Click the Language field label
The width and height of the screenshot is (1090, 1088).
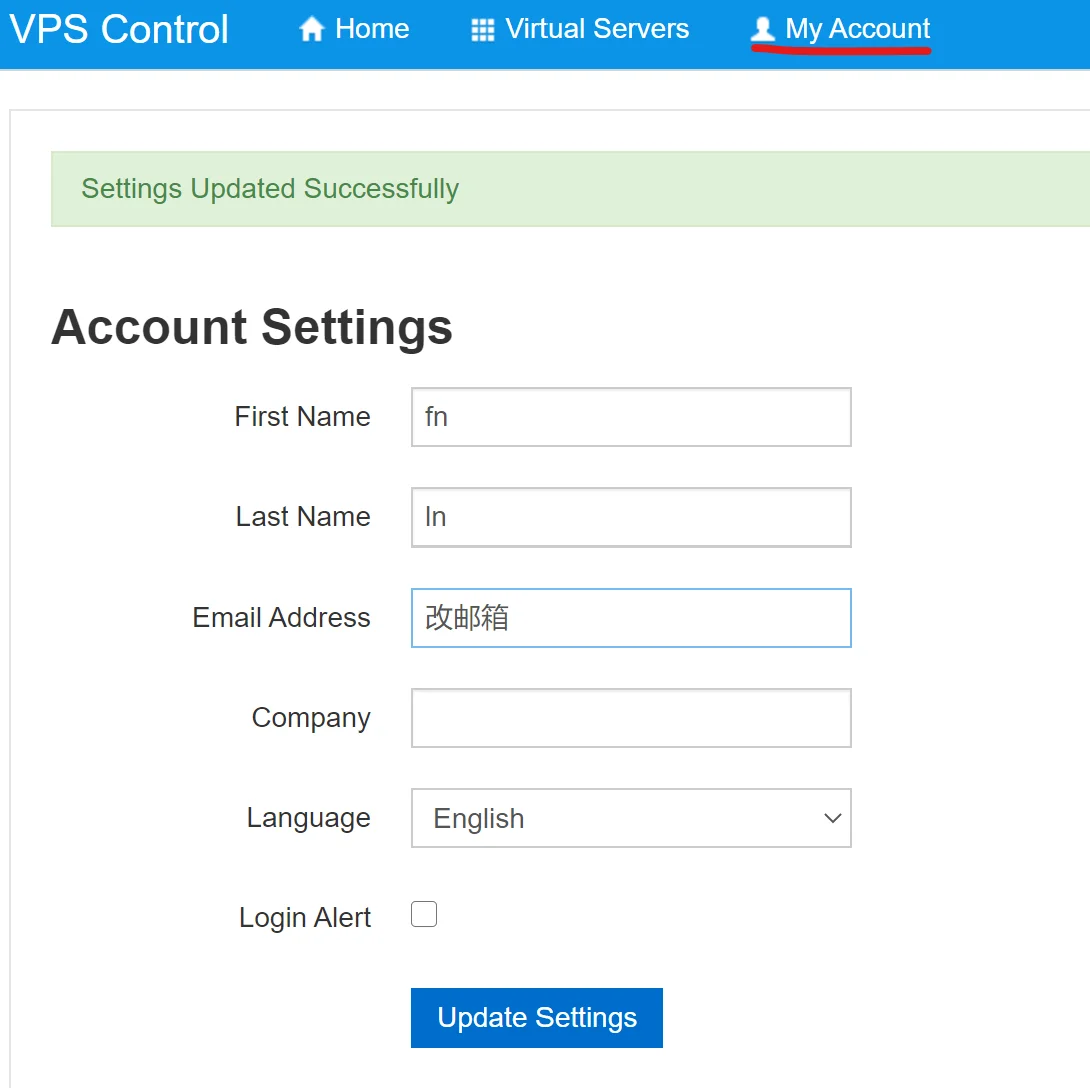[308, 818]
